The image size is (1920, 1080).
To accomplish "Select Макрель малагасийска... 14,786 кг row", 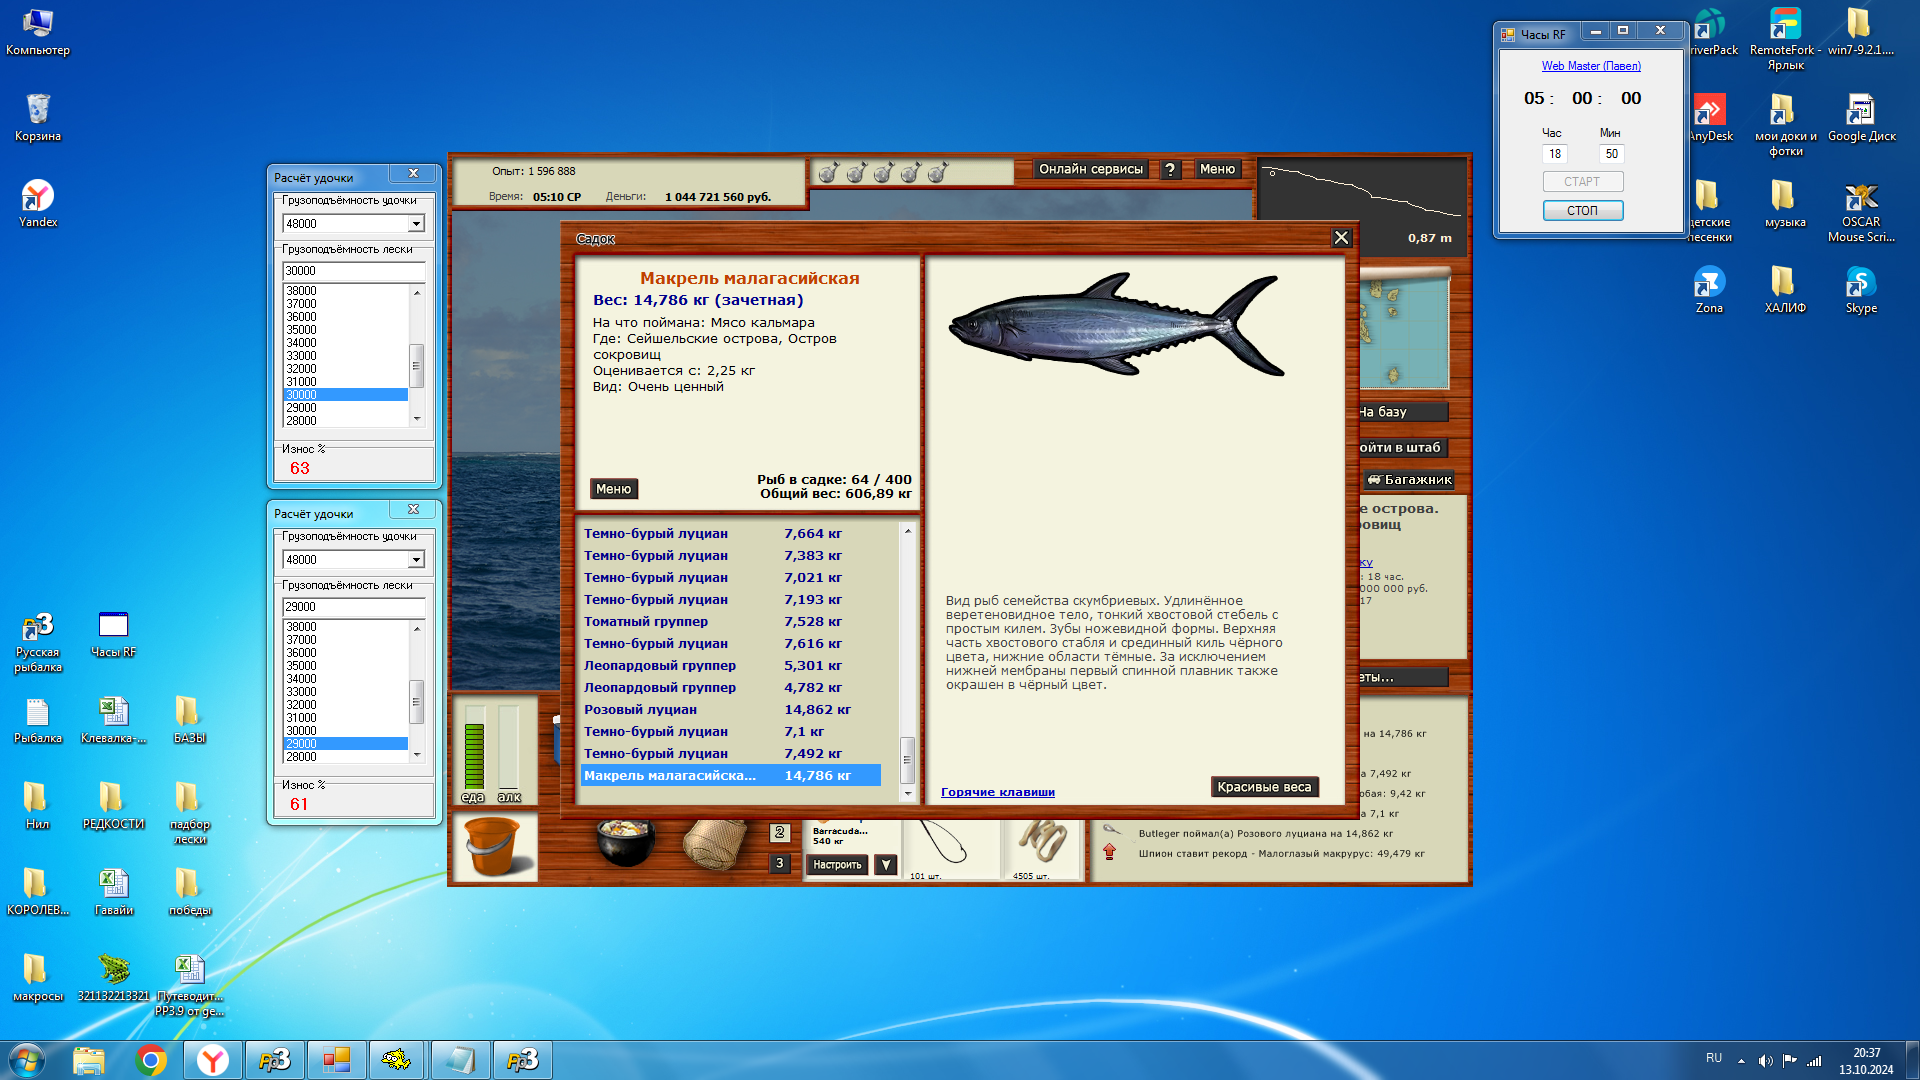I will (x=731, y=776).
